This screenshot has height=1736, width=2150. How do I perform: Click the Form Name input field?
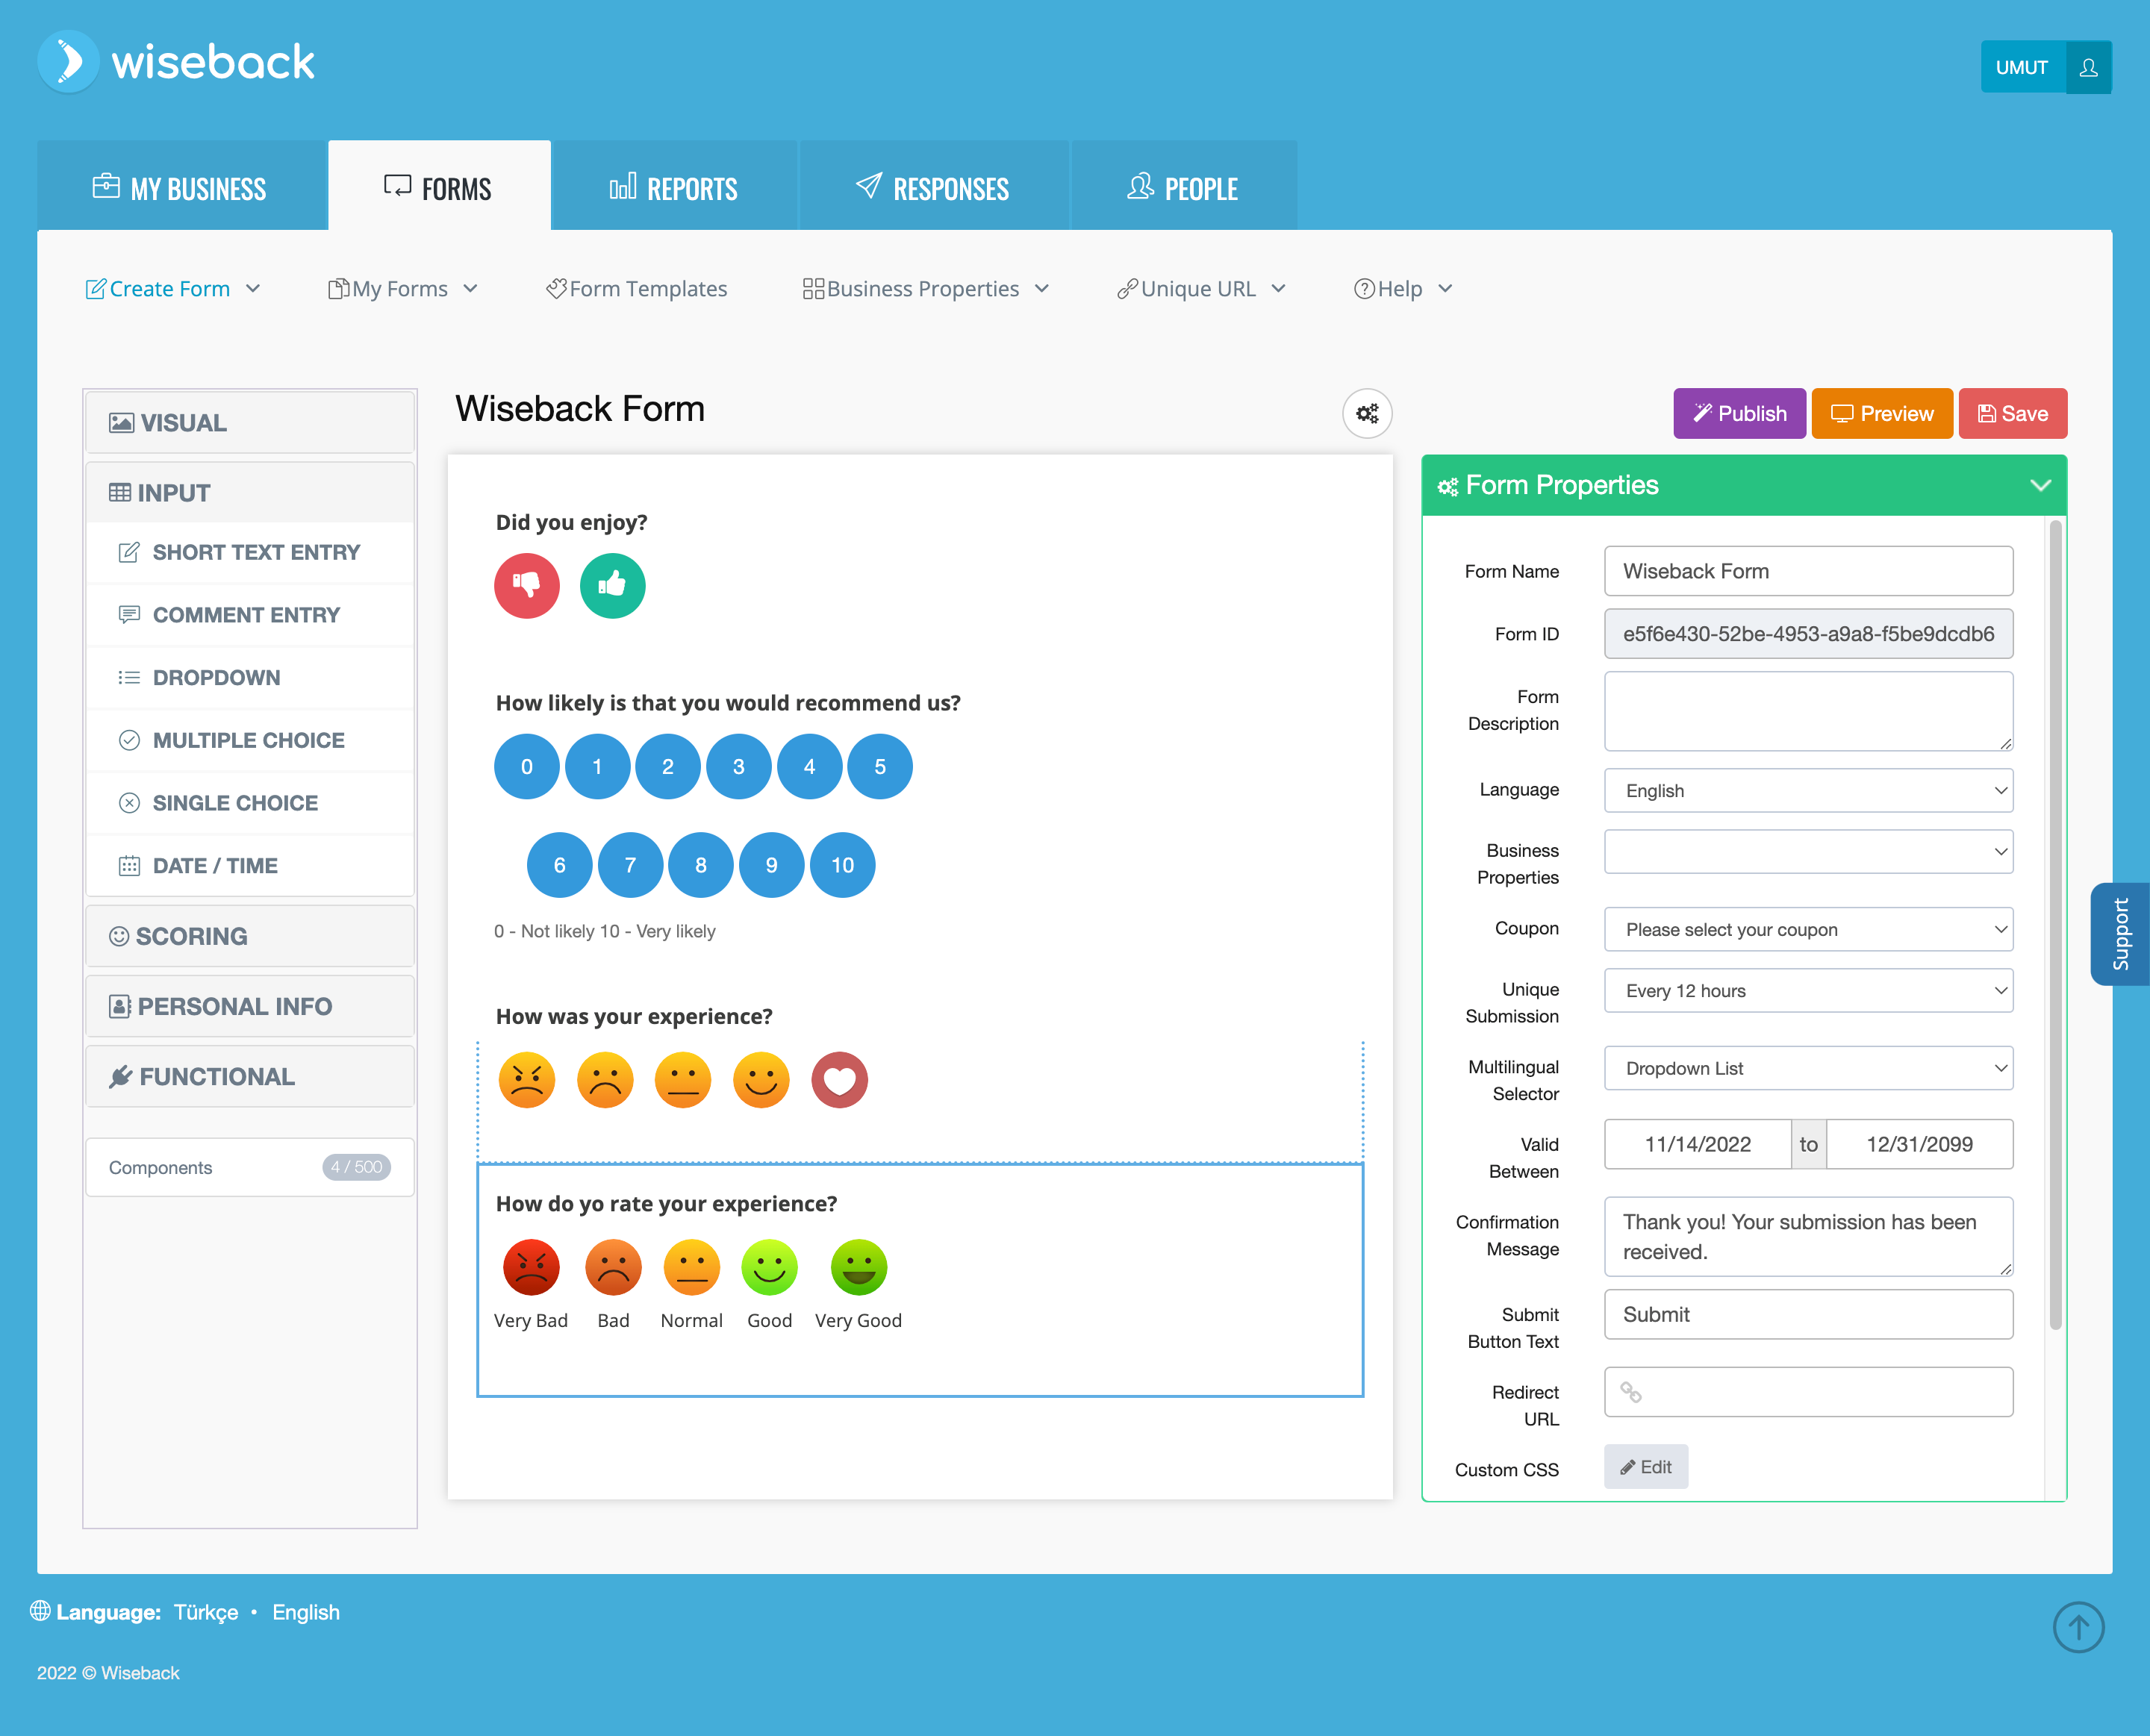point(1808,570)
